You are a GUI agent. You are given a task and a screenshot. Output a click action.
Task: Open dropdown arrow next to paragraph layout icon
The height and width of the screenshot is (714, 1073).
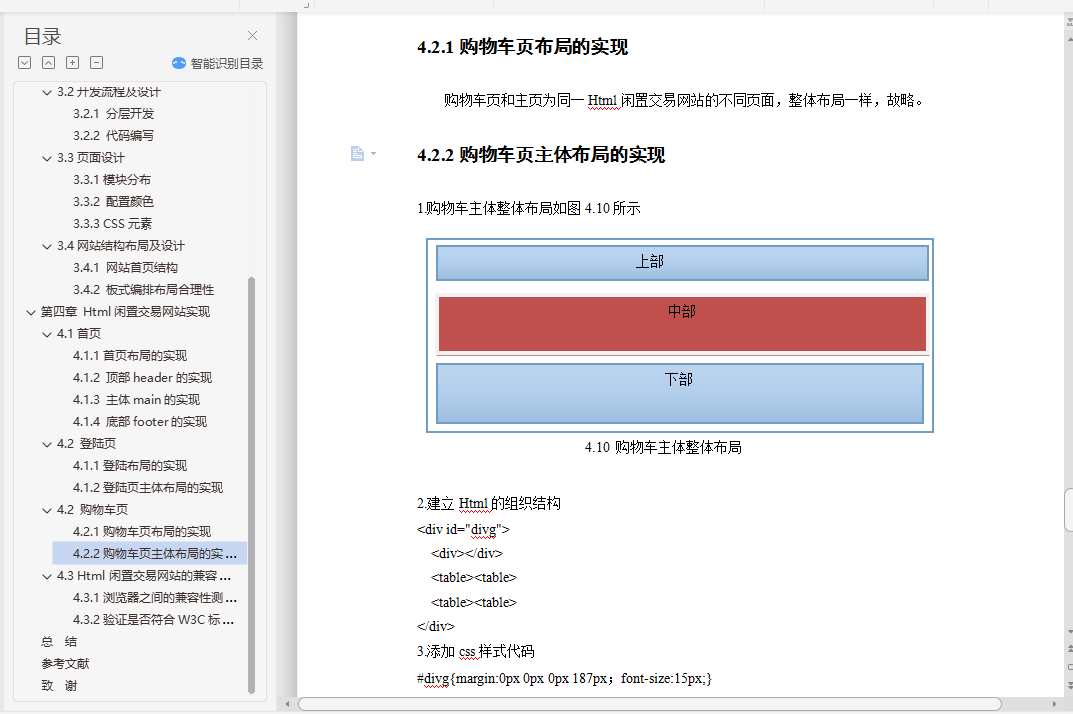tap(374, 153)
